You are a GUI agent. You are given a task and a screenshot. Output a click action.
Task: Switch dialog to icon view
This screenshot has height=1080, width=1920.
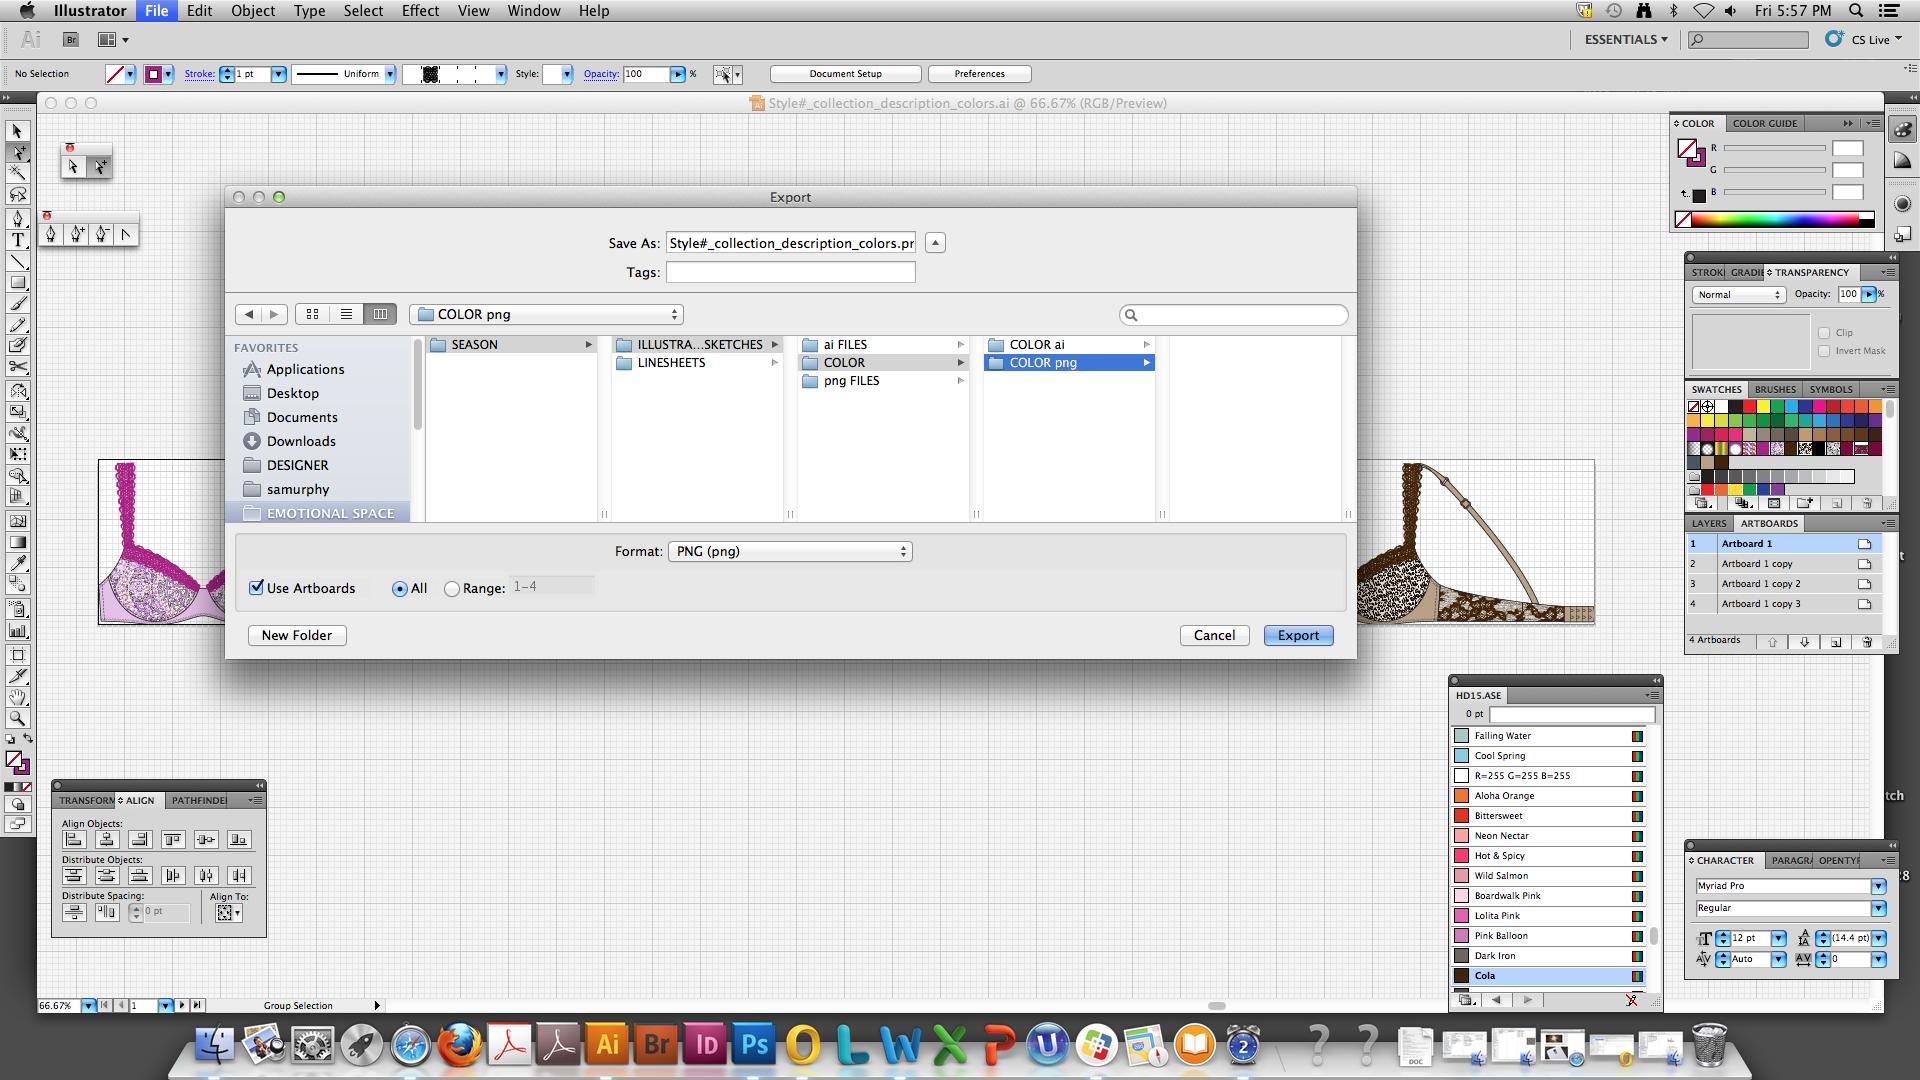(312, 314)
